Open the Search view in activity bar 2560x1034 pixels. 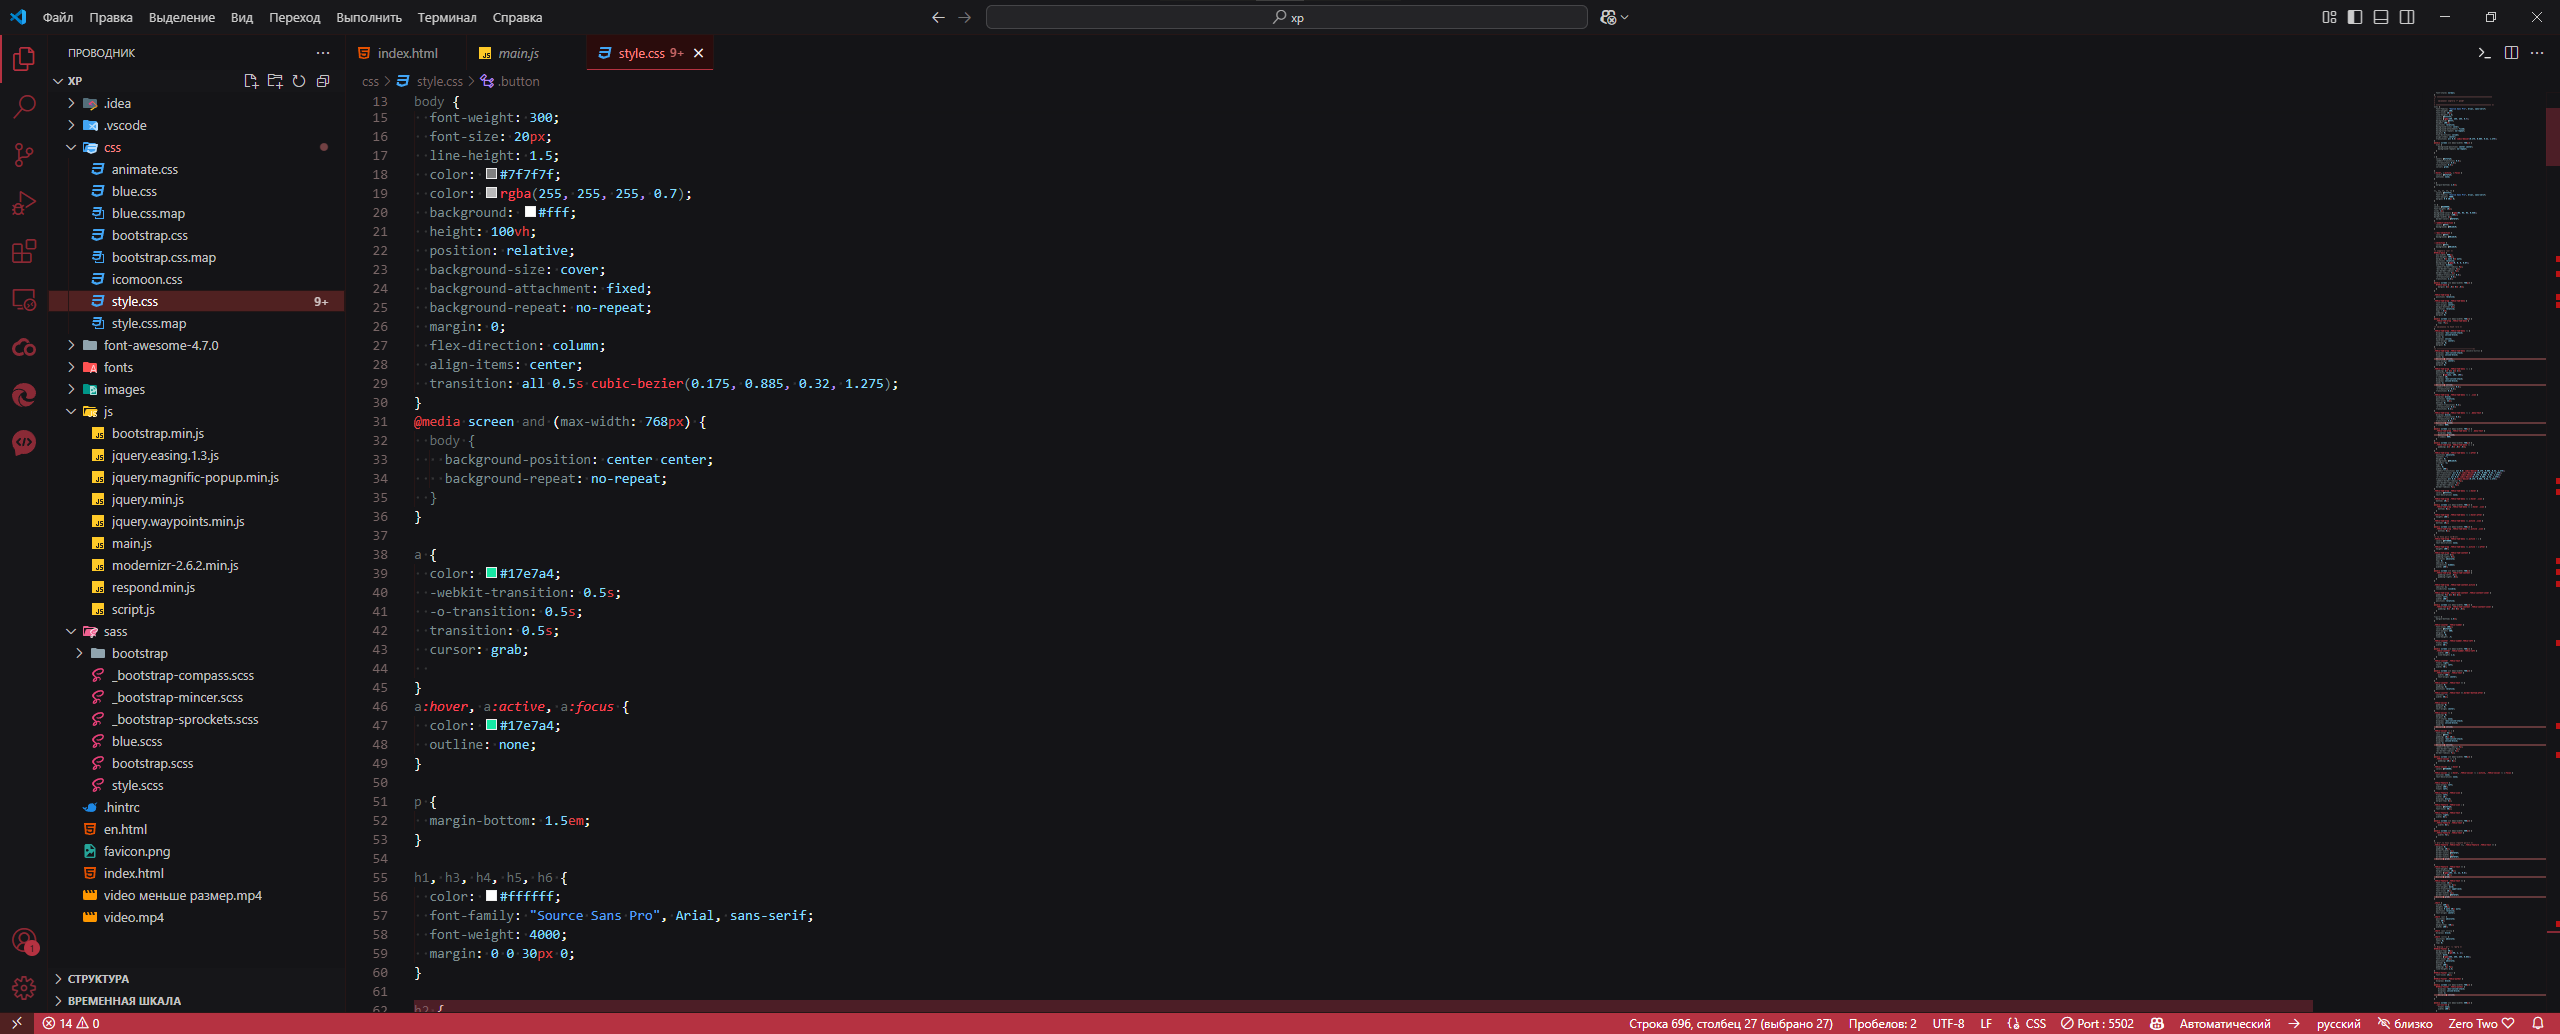click(x=24, y=106)
